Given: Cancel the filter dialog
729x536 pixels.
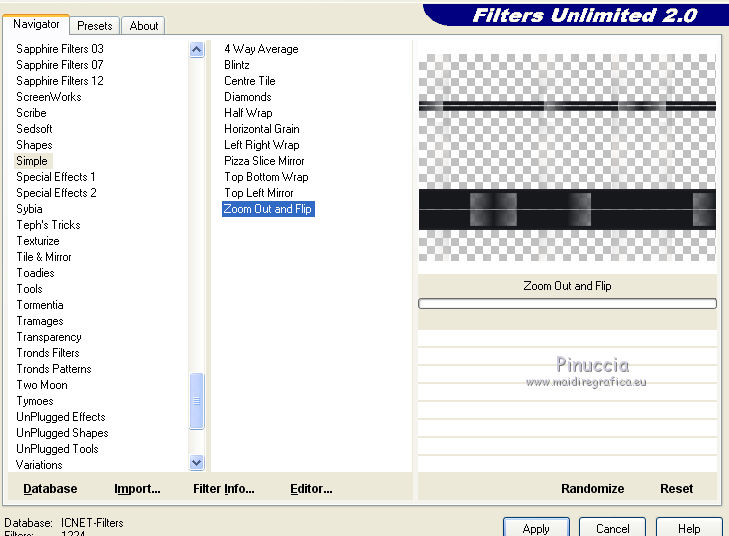Looking at the screenshot, I should click(612, 528).
